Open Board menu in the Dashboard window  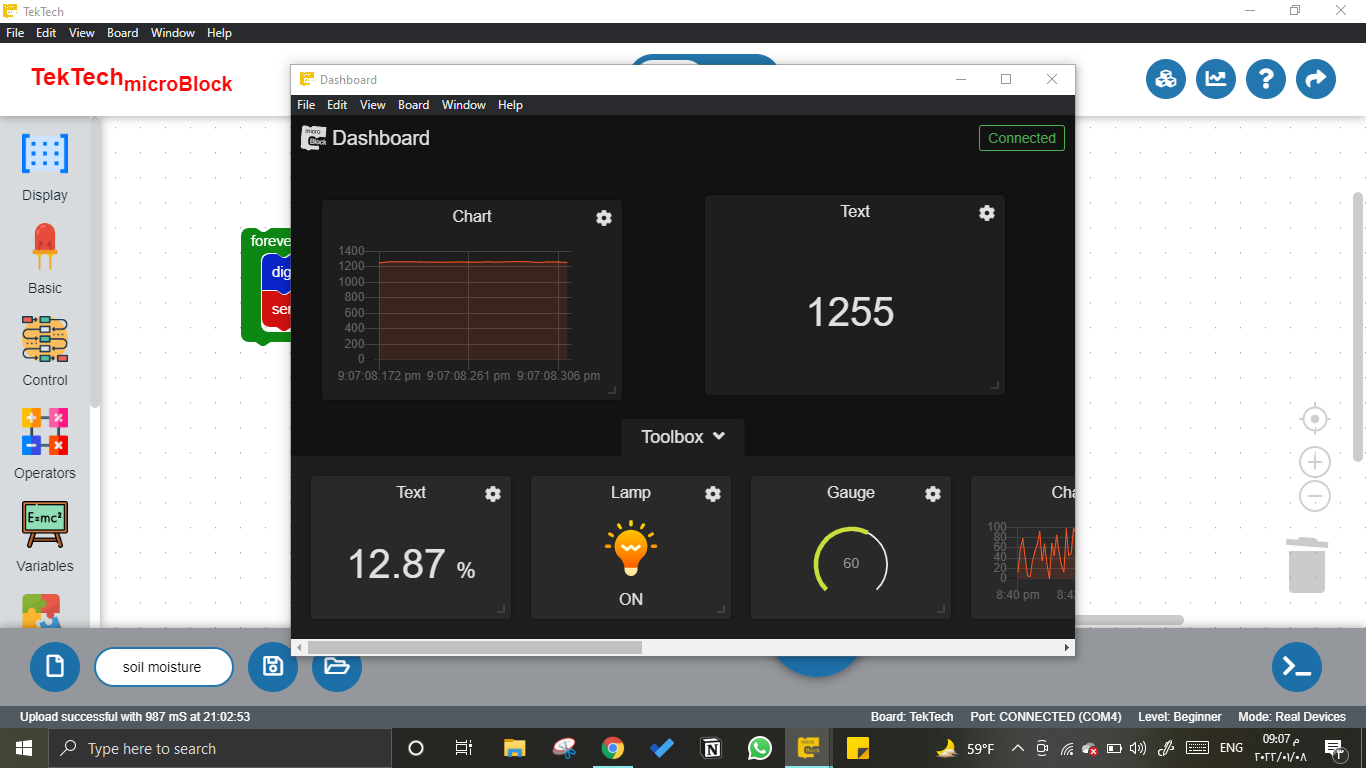point(413,105)
